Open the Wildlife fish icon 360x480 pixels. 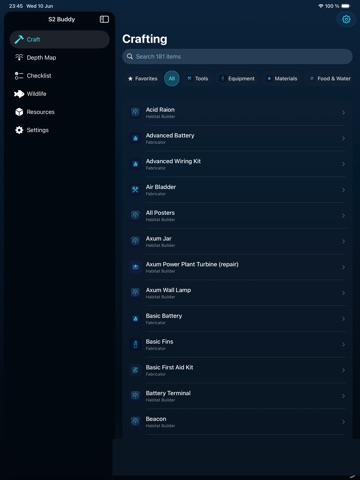coord(19,94)
